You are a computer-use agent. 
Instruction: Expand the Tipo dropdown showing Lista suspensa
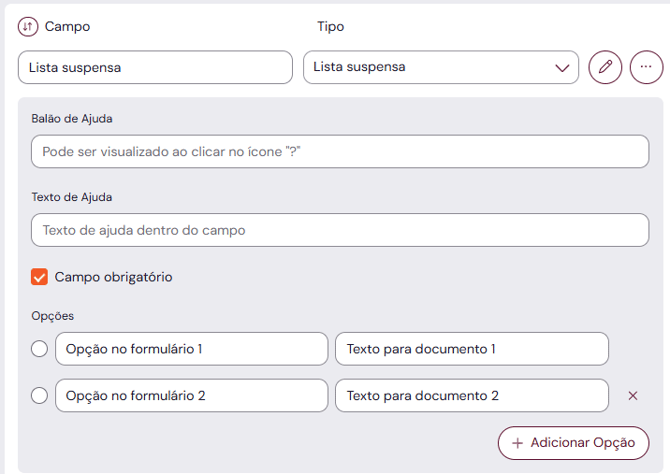pos(441,67)
